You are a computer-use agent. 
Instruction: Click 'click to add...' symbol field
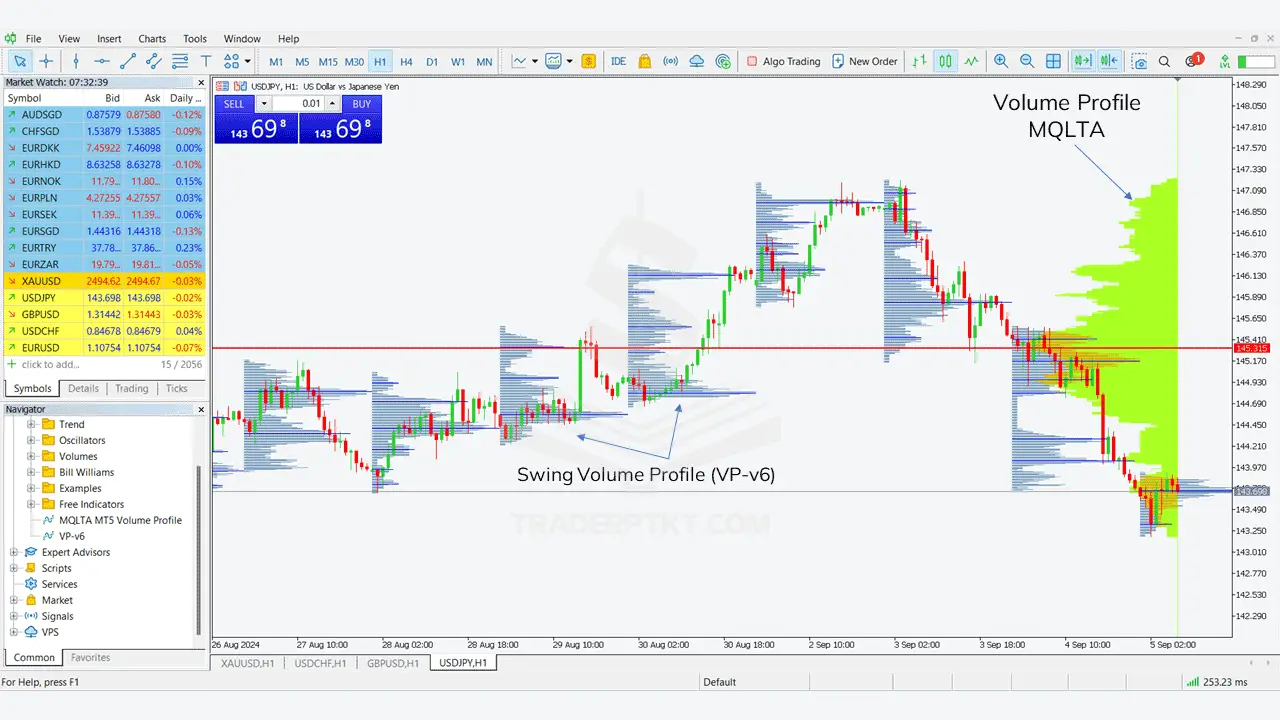click(x=50, y=364)
